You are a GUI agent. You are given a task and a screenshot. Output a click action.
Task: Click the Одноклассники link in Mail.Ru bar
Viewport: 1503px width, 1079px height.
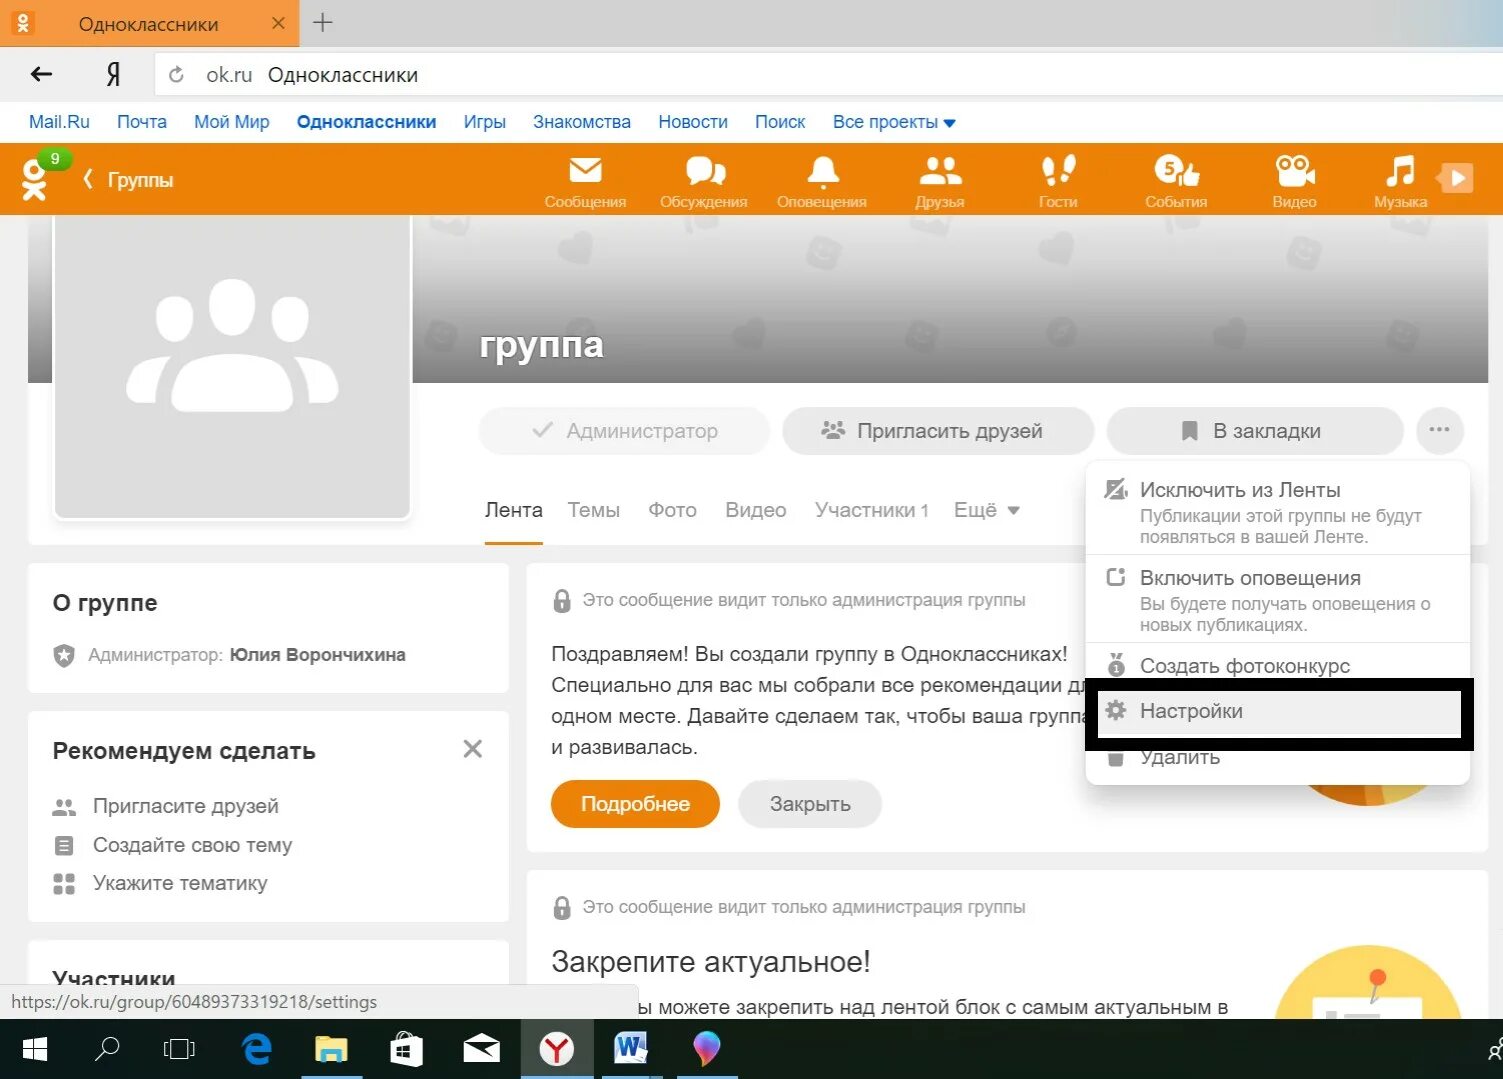pos(366,122)
